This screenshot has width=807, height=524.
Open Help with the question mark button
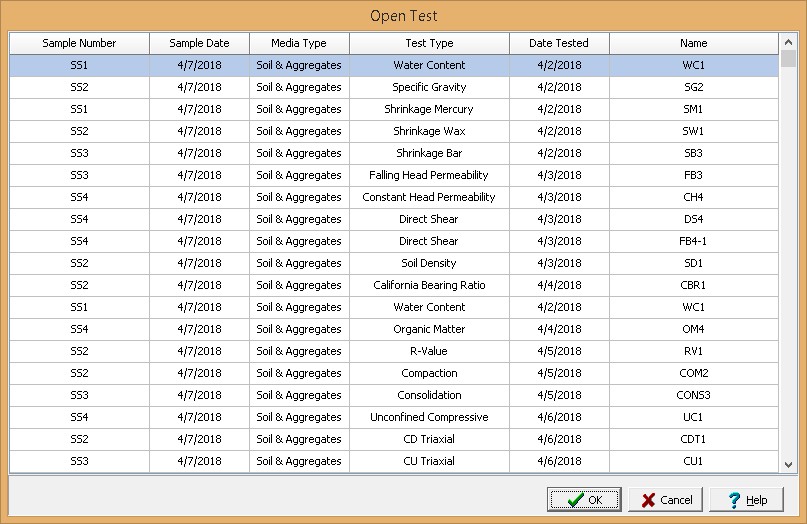point(747,500)
